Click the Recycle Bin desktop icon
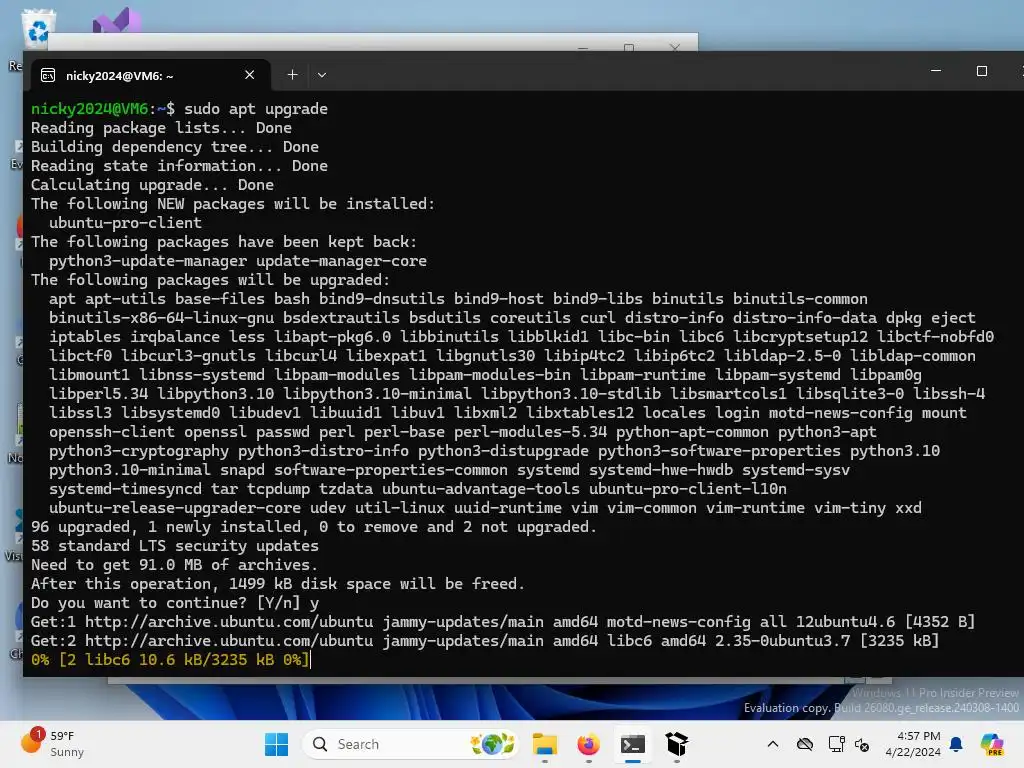This screenshot has height=768, width=1024. 38,29
